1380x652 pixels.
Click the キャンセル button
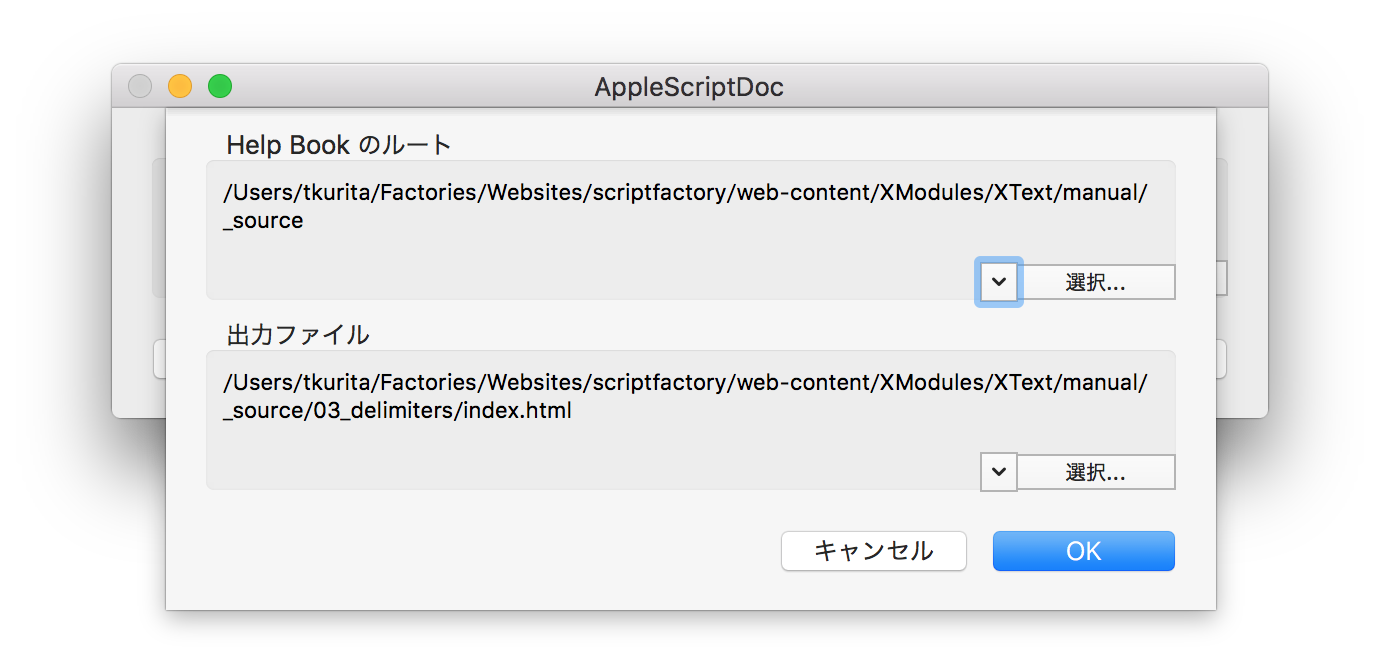pyautogui.click(x=873, y=551)
